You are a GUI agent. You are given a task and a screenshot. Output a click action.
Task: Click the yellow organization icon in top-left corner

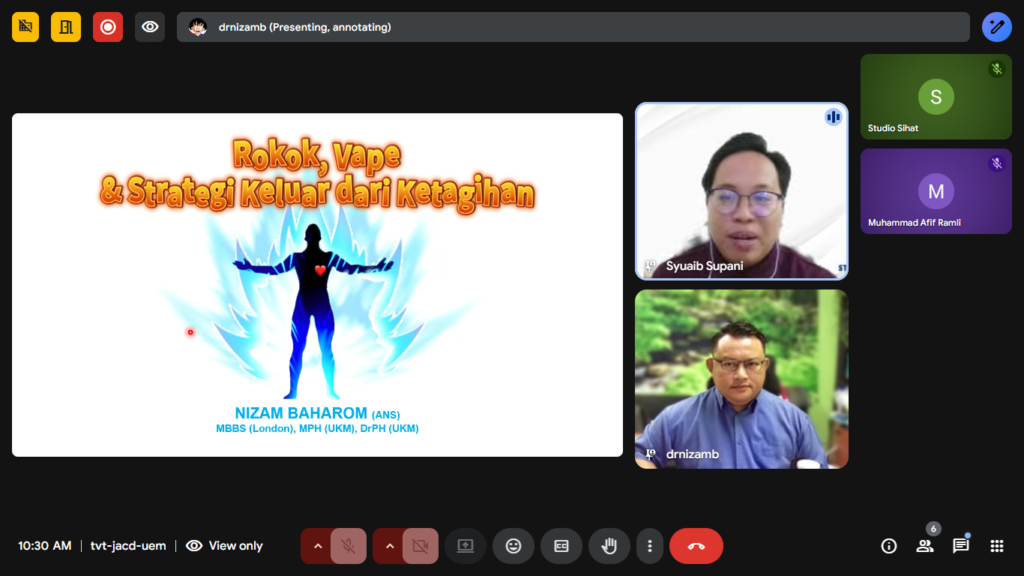(x=25, y=27)
